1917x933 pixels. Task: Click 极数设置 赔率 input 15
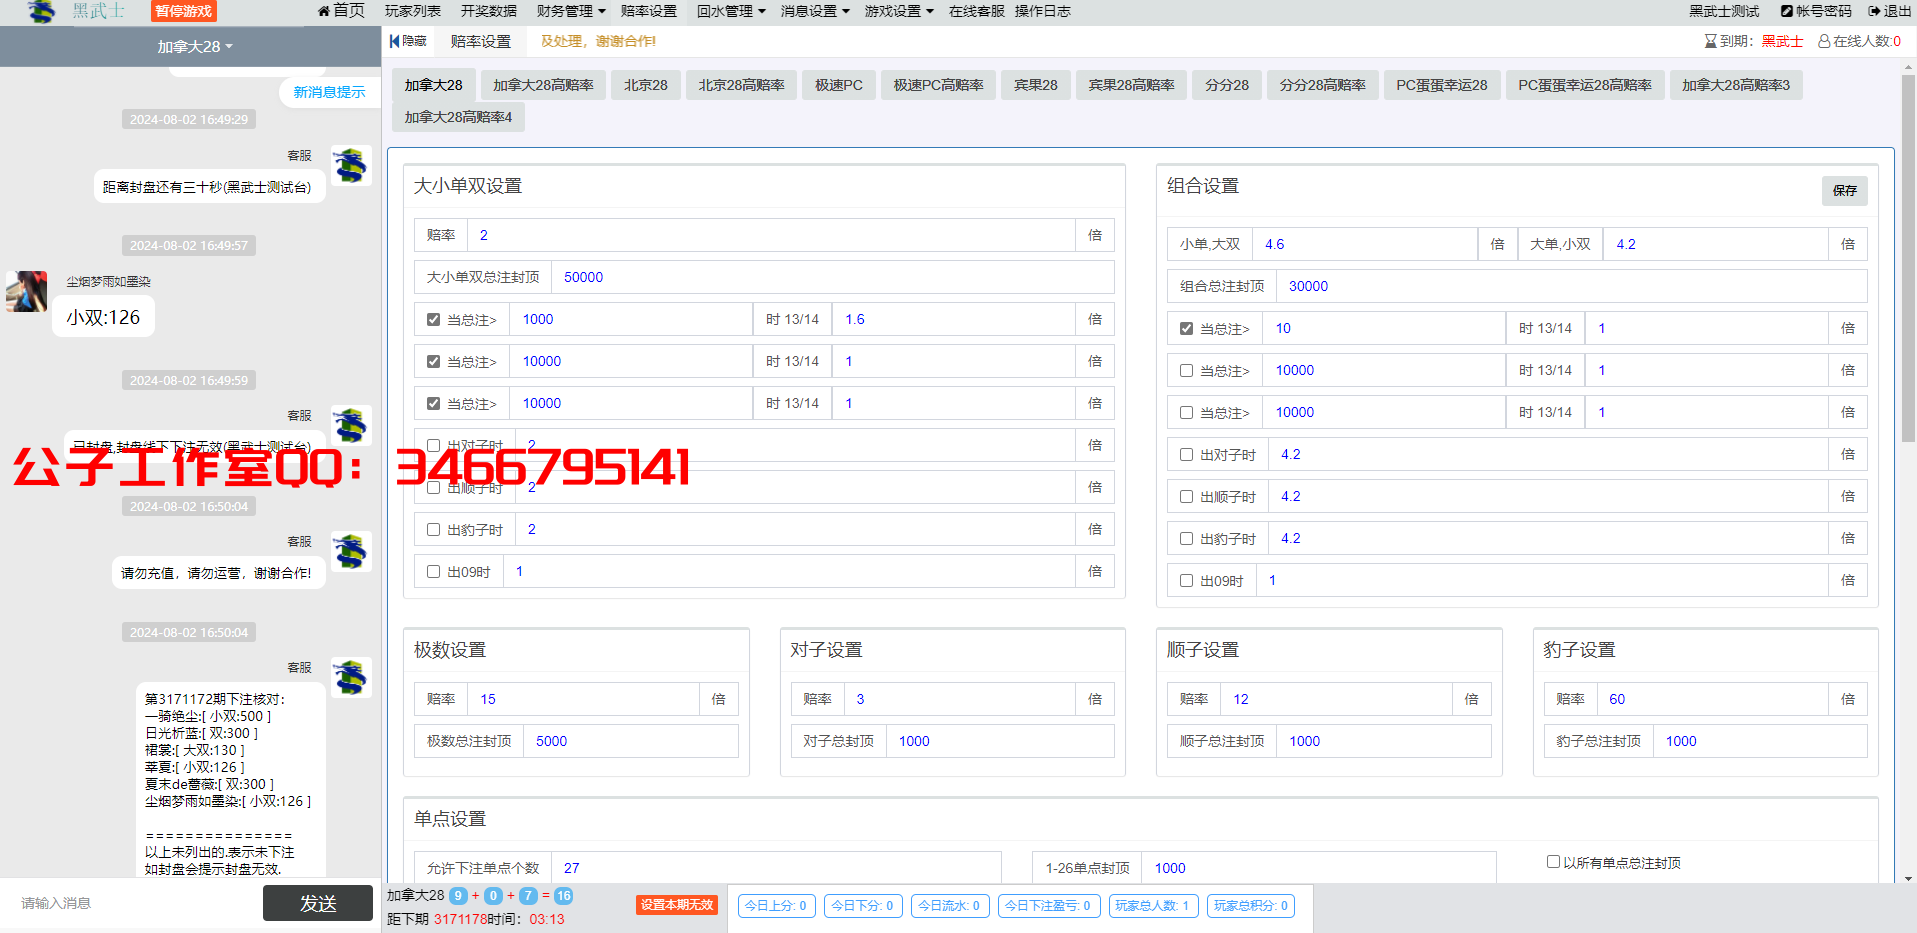(583, 699)
